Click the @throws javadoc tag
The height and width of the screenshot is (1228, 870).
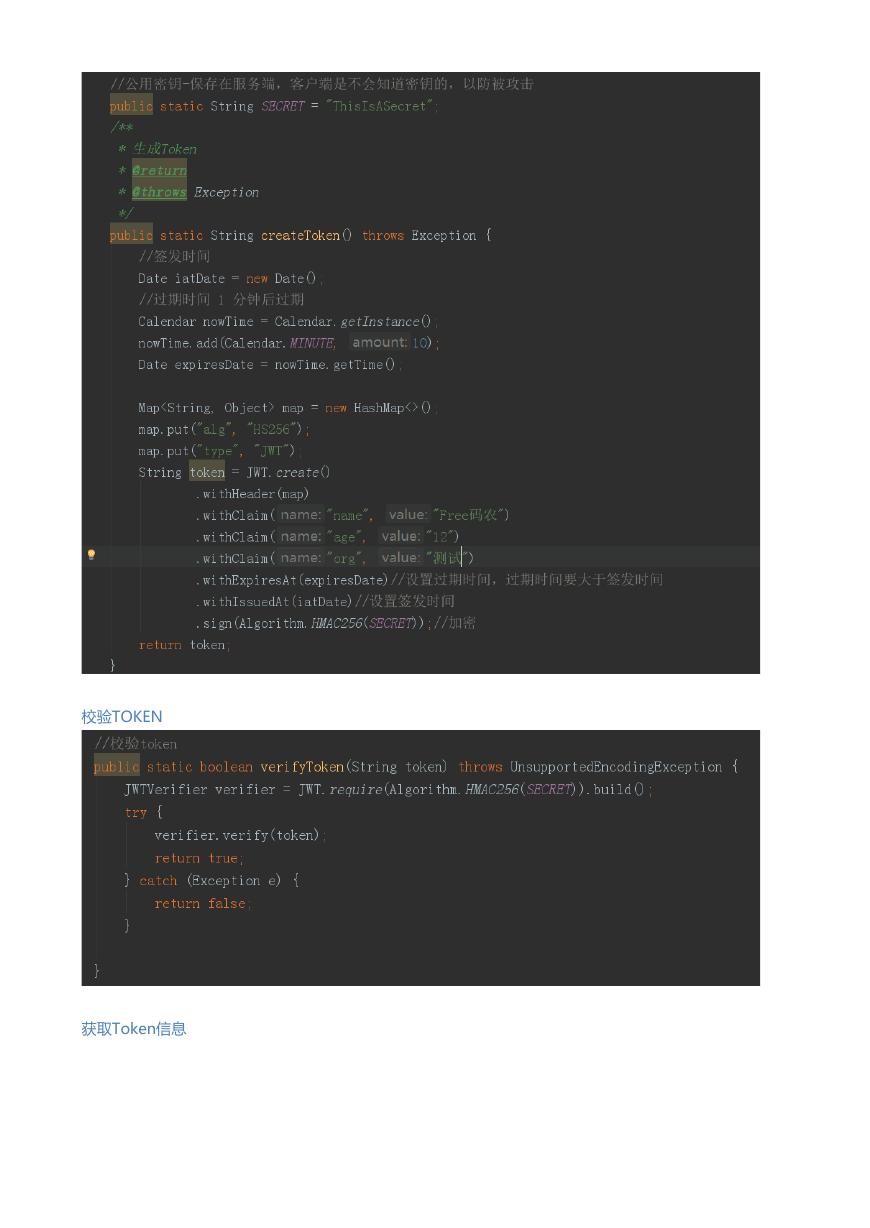159,192
